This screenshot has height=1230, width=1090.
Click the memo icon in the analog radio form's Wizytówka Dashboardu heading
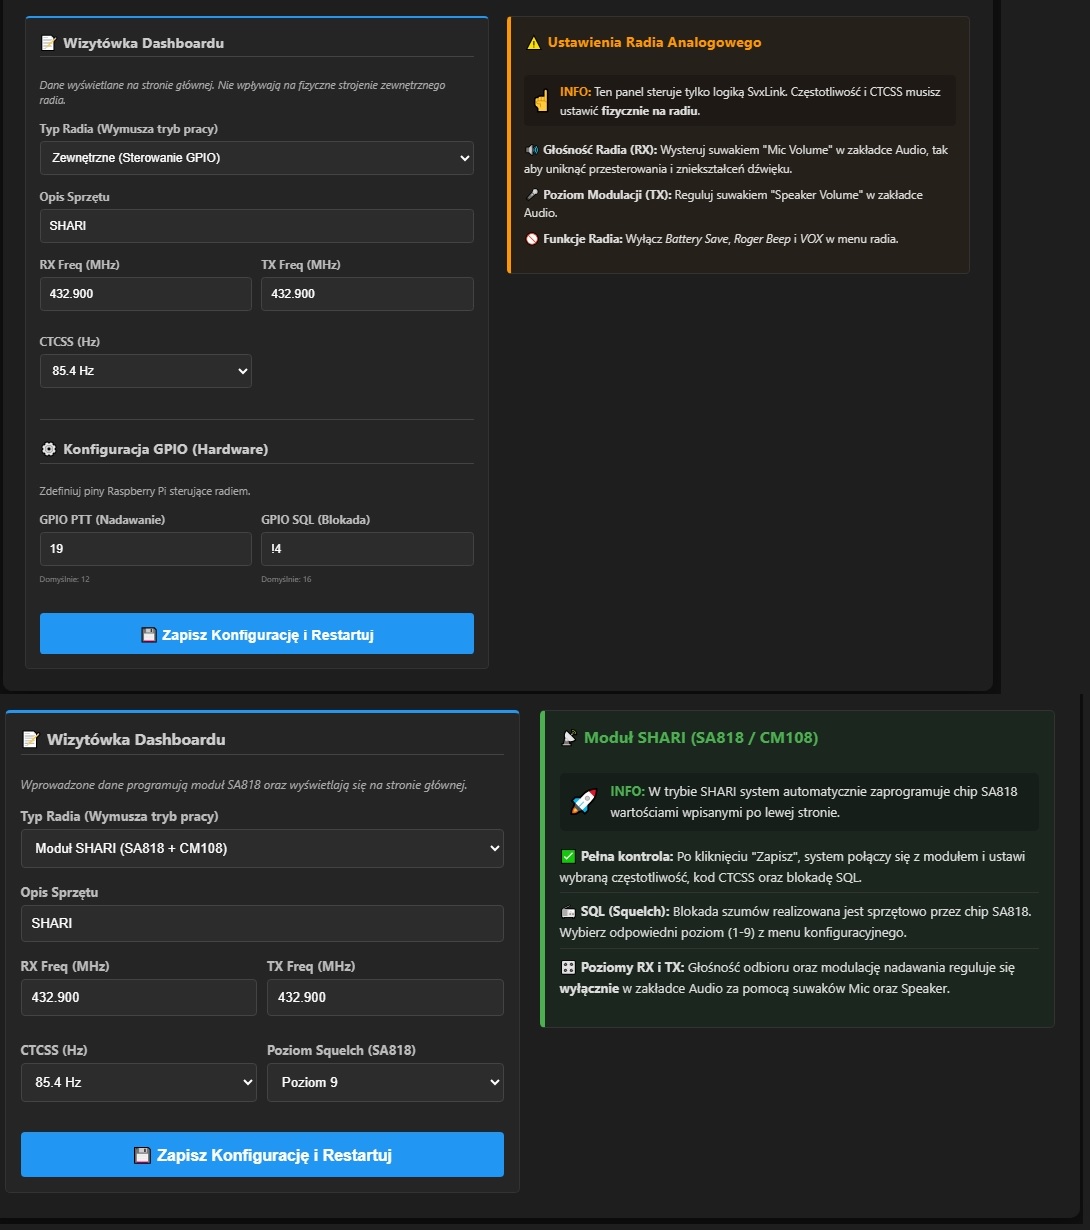pos(48,43)
